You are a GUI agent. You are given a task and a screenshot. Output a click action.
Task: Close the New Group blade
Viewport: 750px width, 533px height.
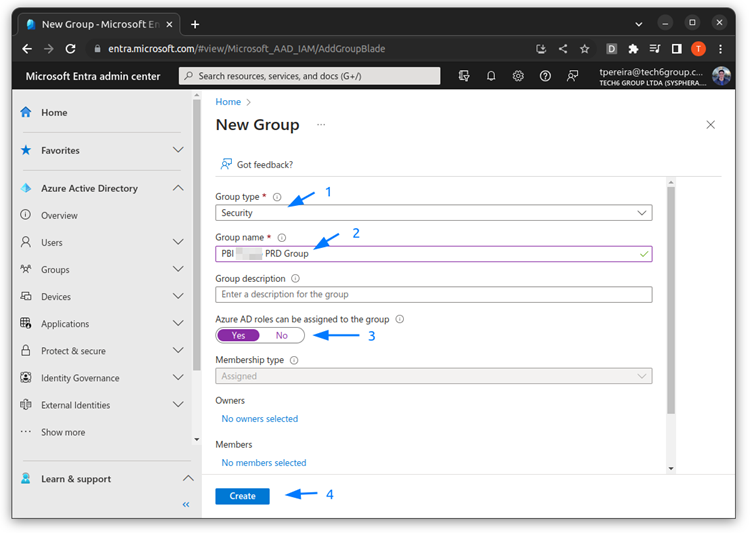tap(710, 125)
